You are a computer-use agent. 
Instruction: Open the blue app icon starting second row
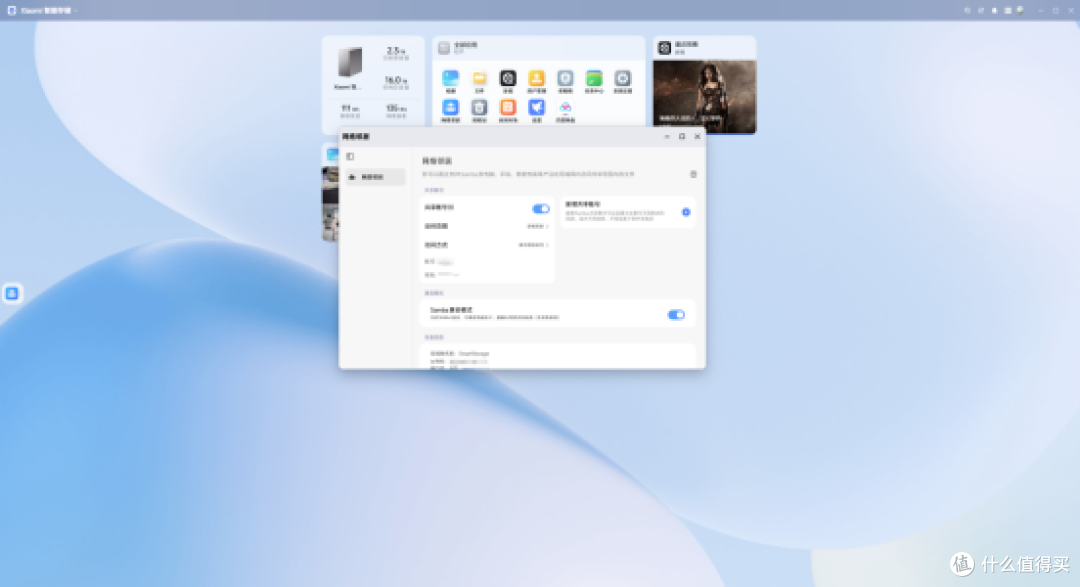(450, 107)
